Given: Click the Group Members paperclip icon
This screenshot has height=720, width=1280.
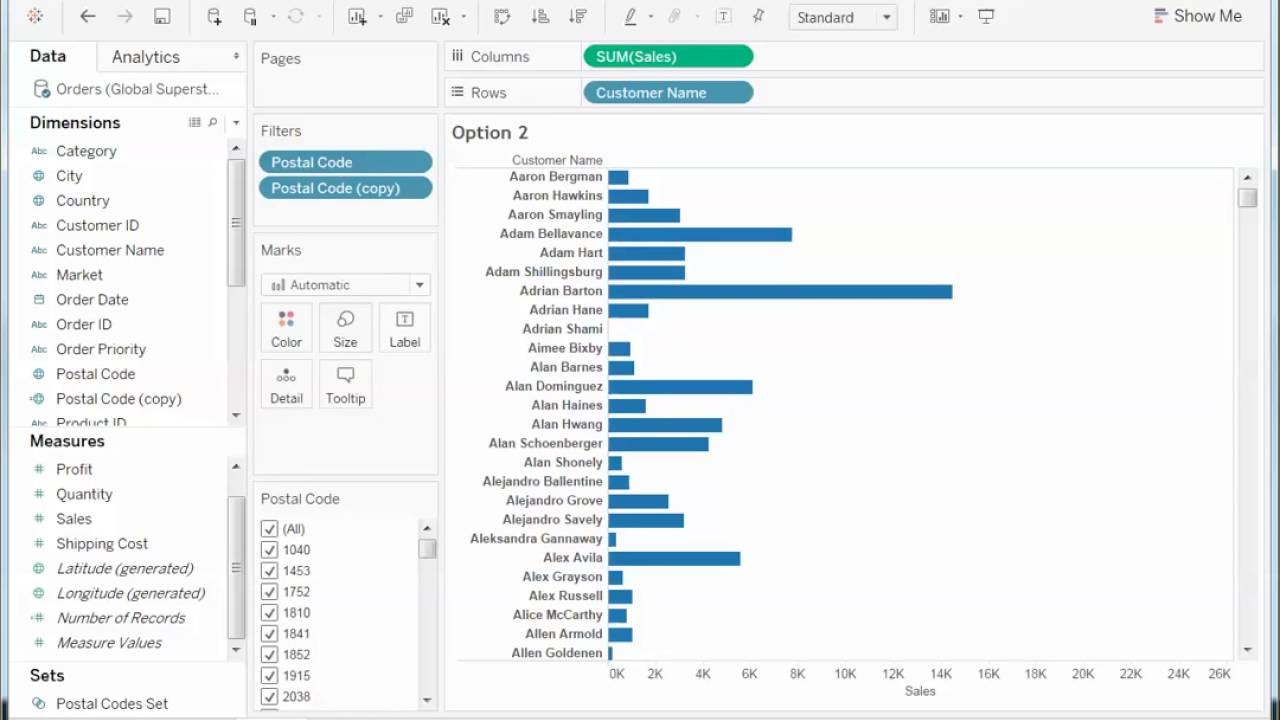Looking at the screenshot, I should click(x=675, y=16).
